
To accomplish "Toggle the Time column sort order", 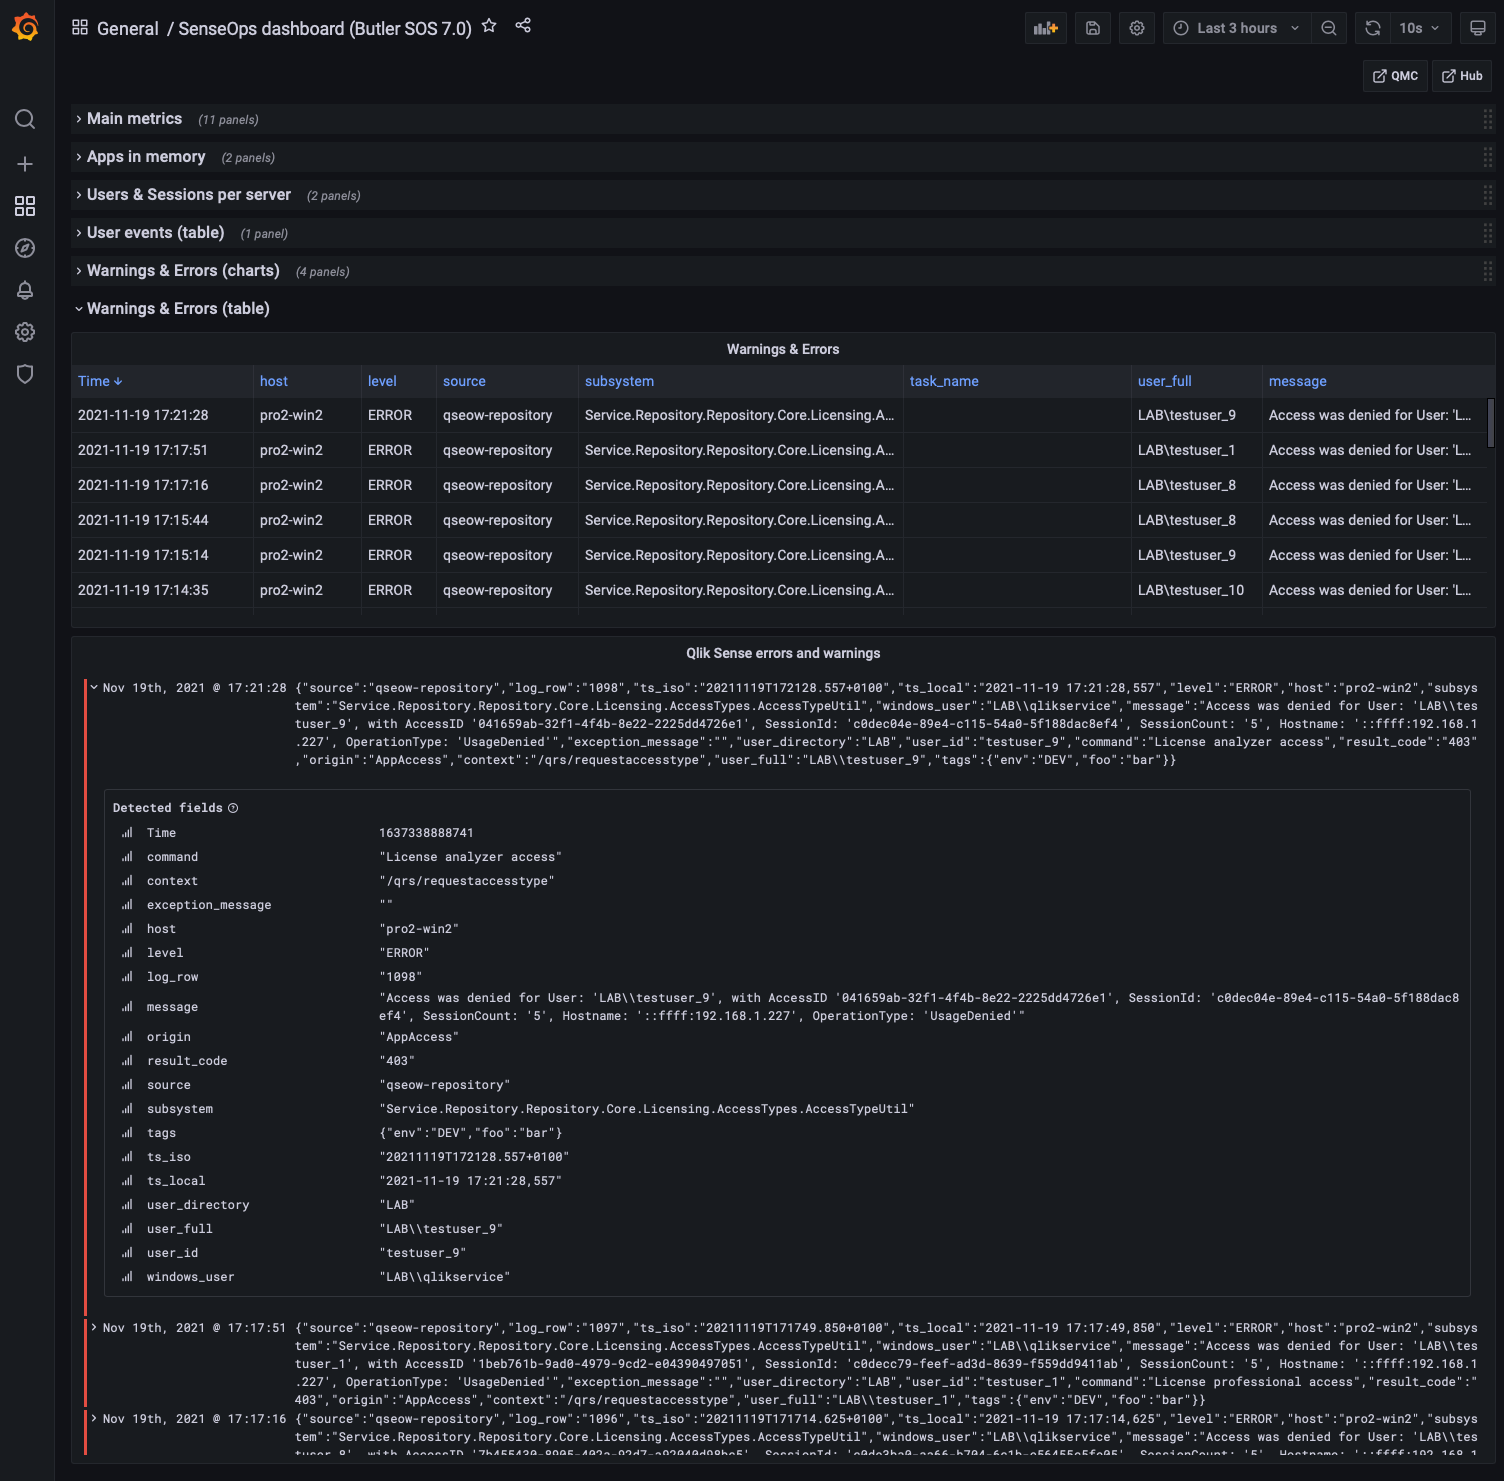I will tap(99, 381).
